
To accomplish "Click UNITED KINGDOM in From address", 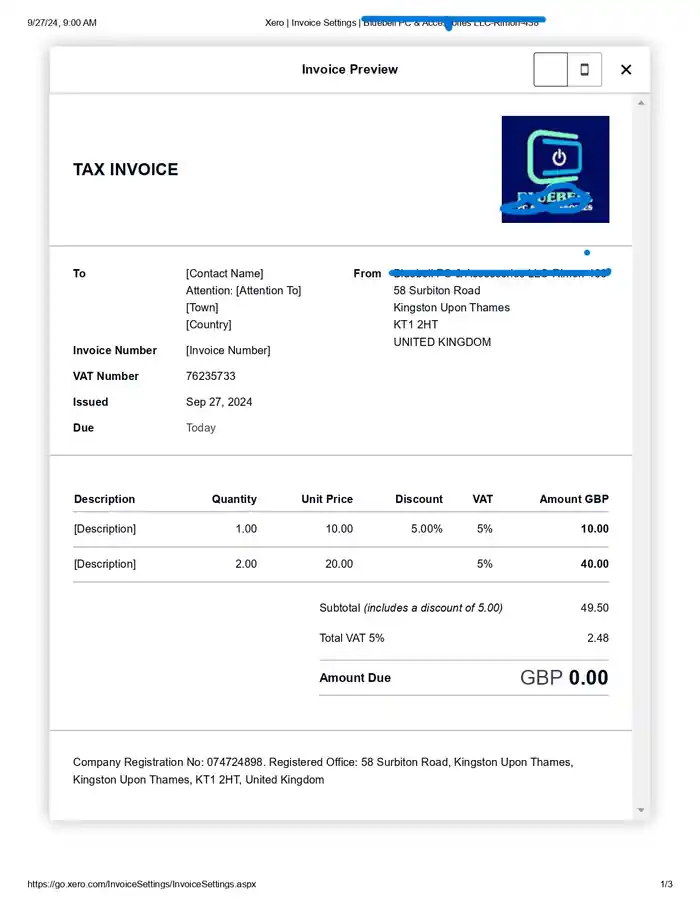I will pyautogui.click(x=442, y=342).
